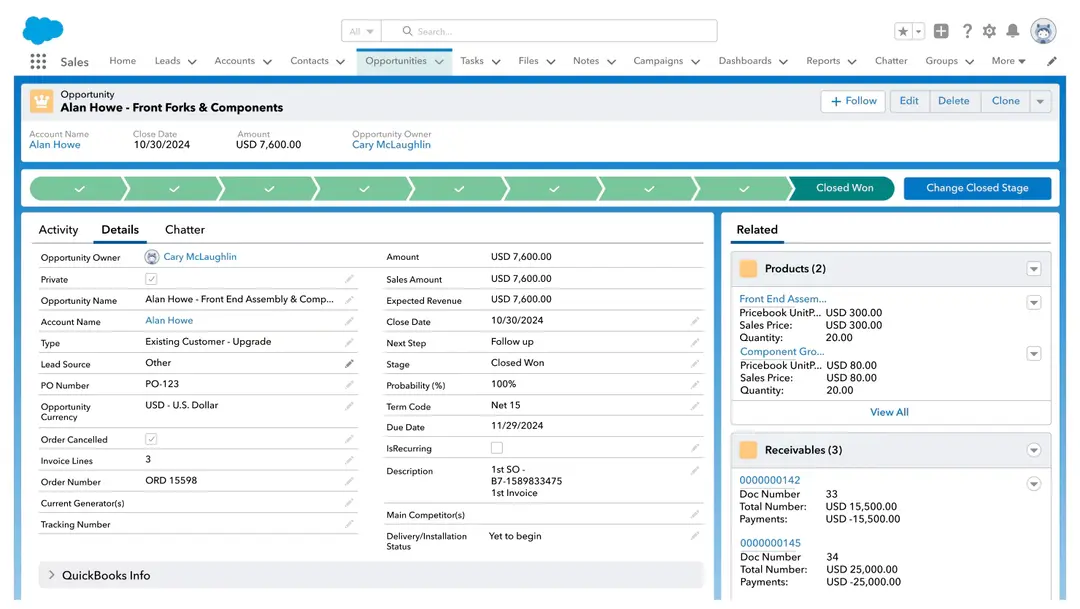Edit the PO Number field pencil
The width and height of the screenshot is (1080, 609).
click(x=349, y=384)
